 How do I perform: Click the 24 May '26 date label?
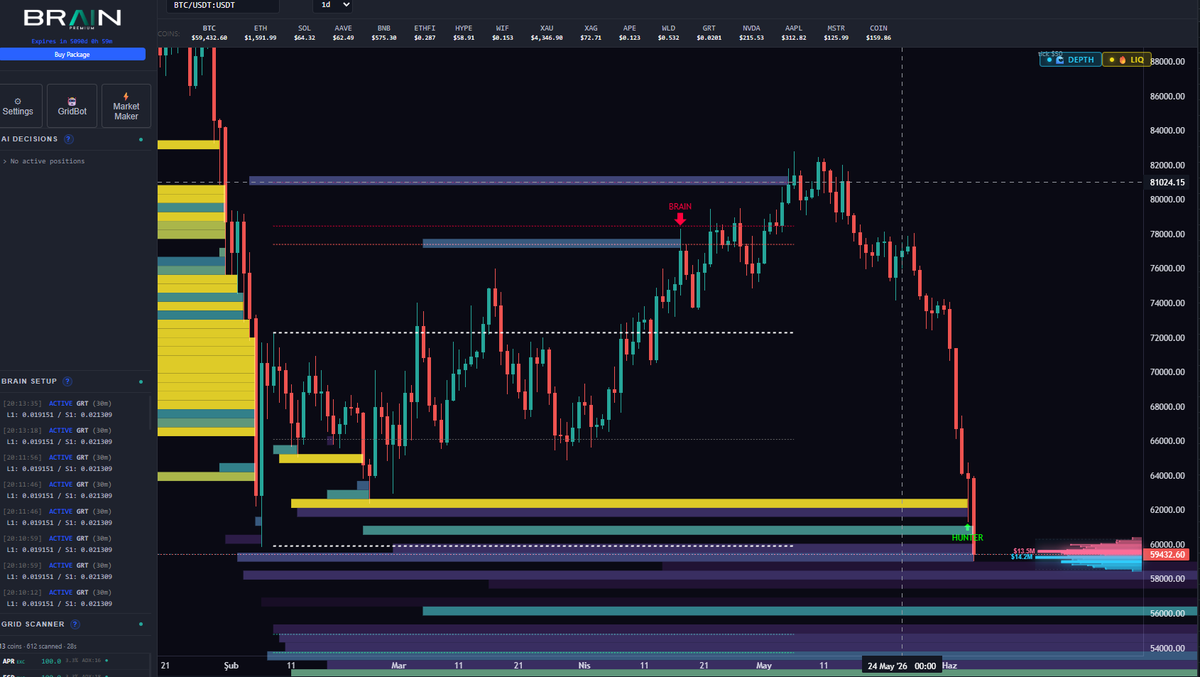tap(902, 666)
